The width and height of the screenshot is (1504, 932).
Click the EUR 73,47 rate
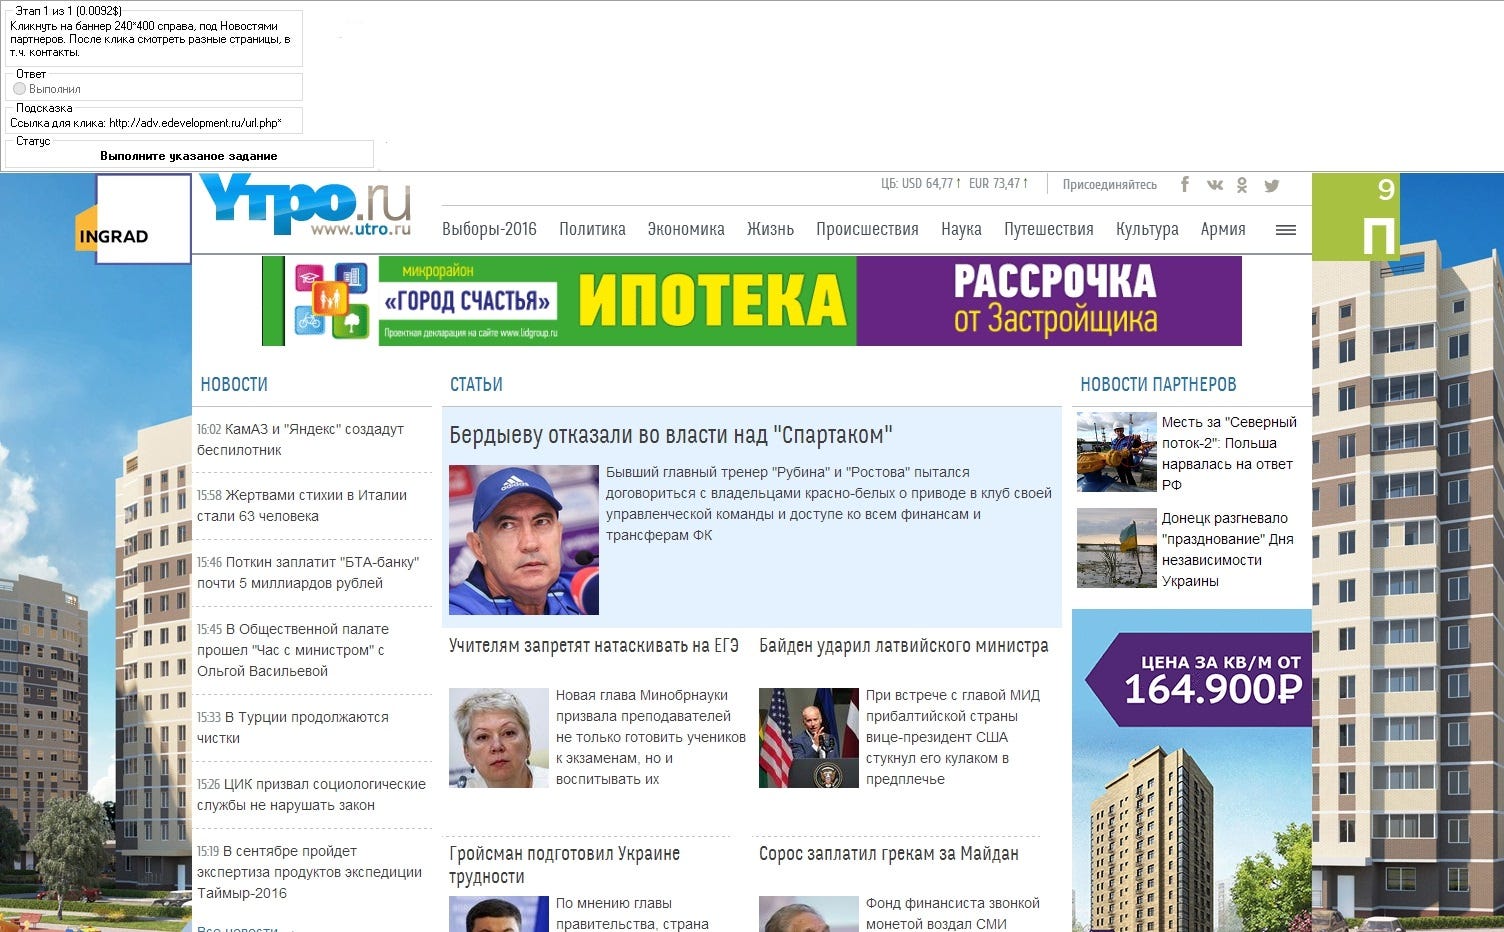tap(998, 184)
